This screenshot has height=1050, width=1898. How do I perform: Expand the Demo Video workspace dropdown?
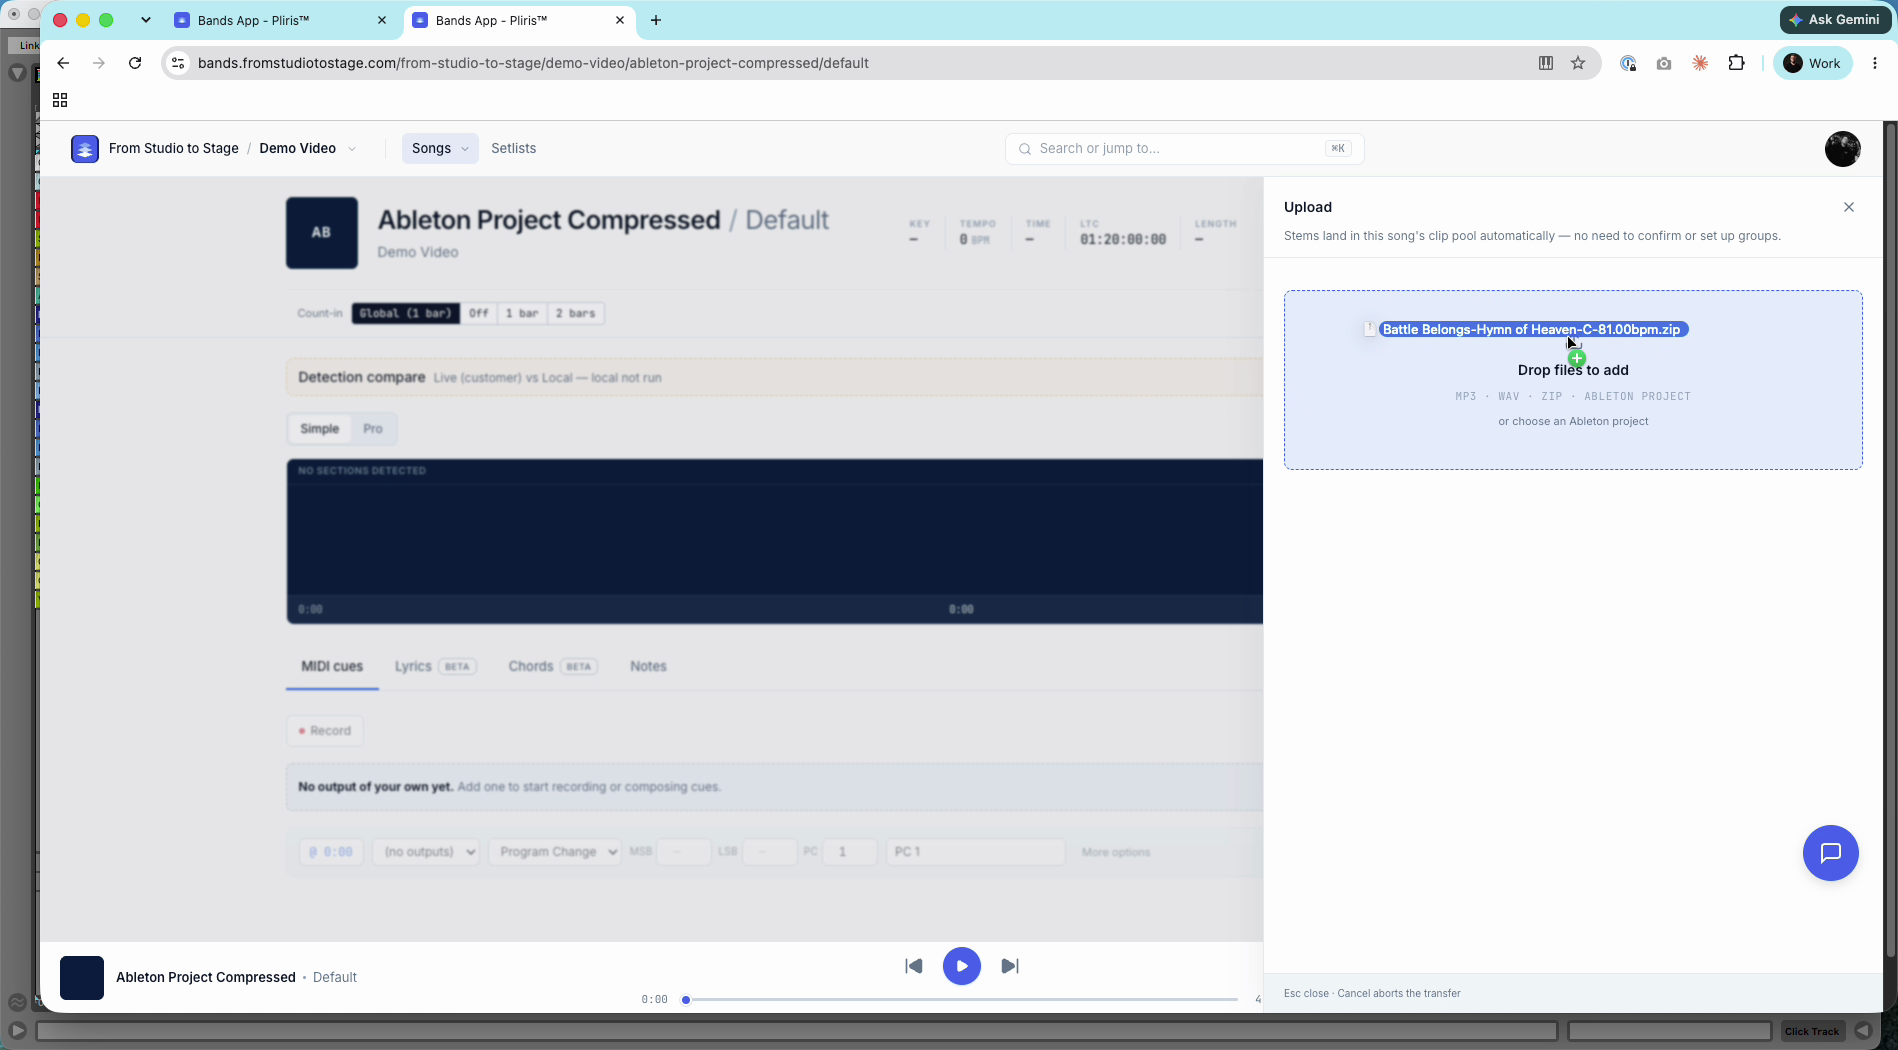[x=351, y=149]
